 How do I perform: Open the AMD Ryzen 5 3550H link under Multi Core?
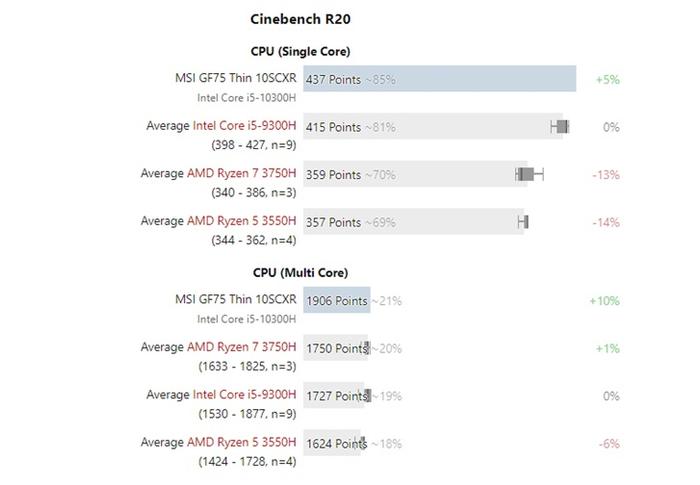point(242,442)
